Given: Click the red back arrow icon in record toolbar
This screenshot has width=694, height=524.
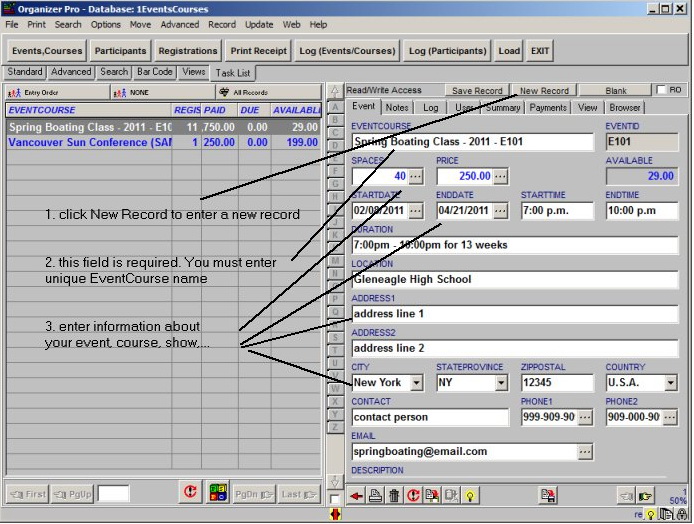Looking at the screenshot, I should coord(357,495).
